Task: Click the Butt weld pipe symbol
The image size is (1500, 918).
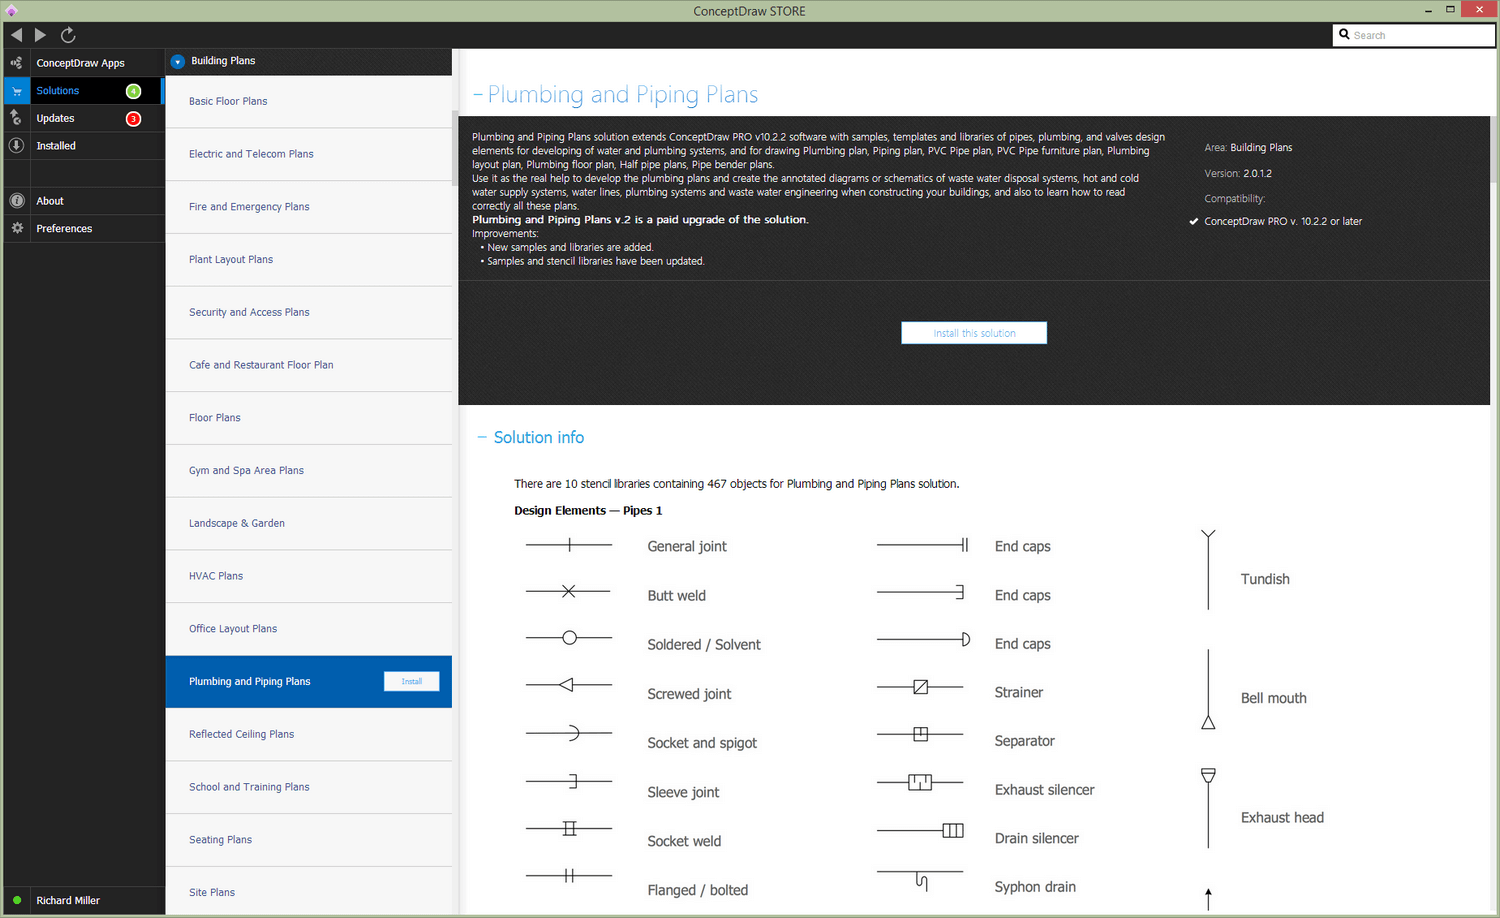Action: click(x=569, y=592)
